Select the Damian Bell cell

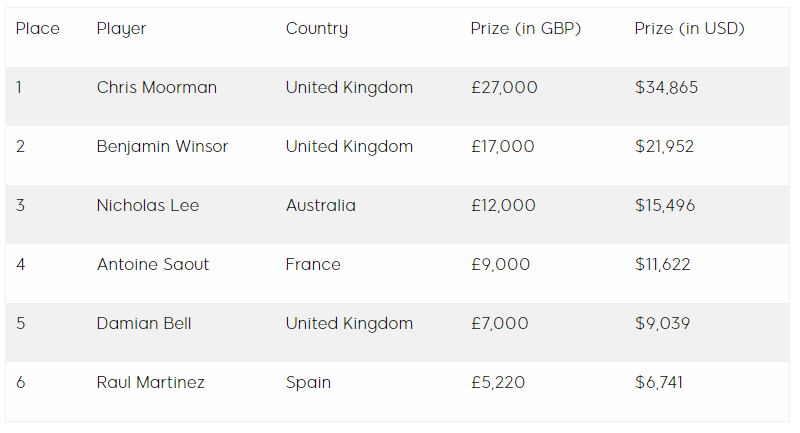144,324
